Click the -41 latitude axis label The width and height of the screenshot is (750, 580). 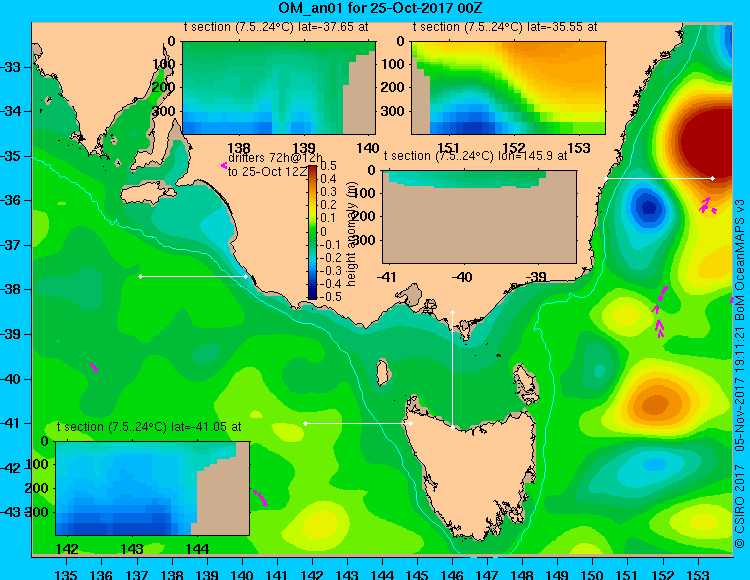[x=12, y=424]
